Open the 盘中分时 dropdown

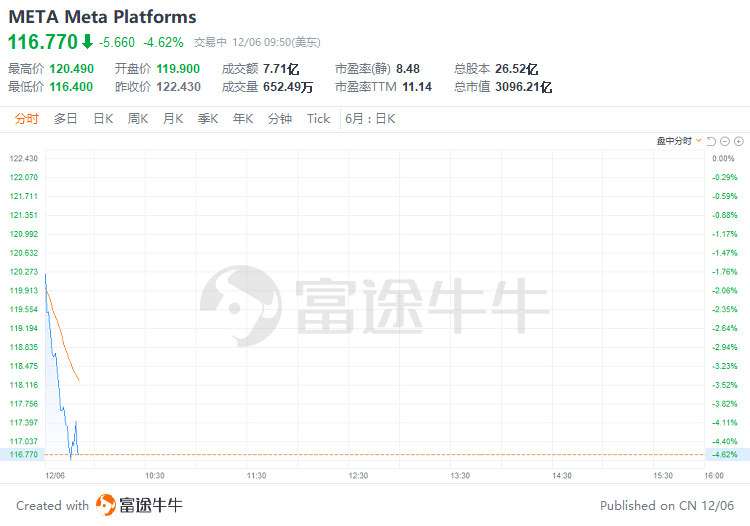pos(679,141)
